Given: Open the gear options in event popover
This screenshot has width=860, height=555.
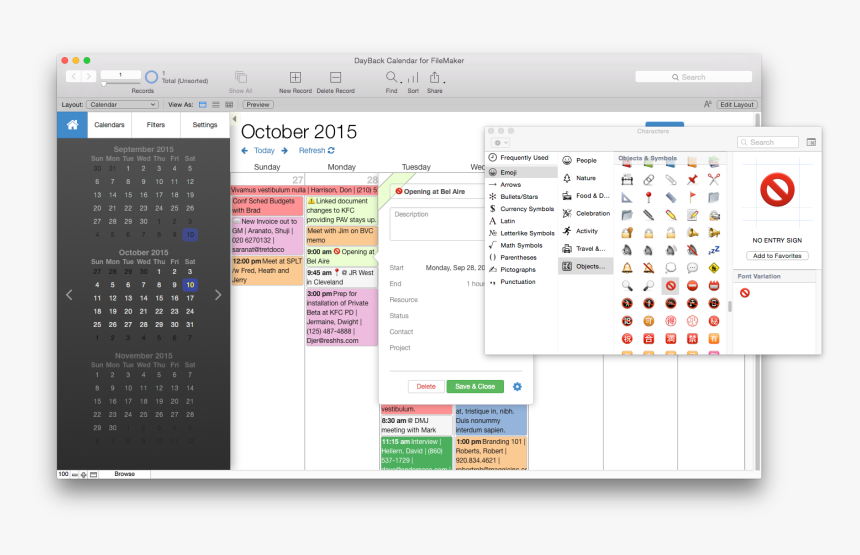Looking at the screenshot, I should [517, 387].
